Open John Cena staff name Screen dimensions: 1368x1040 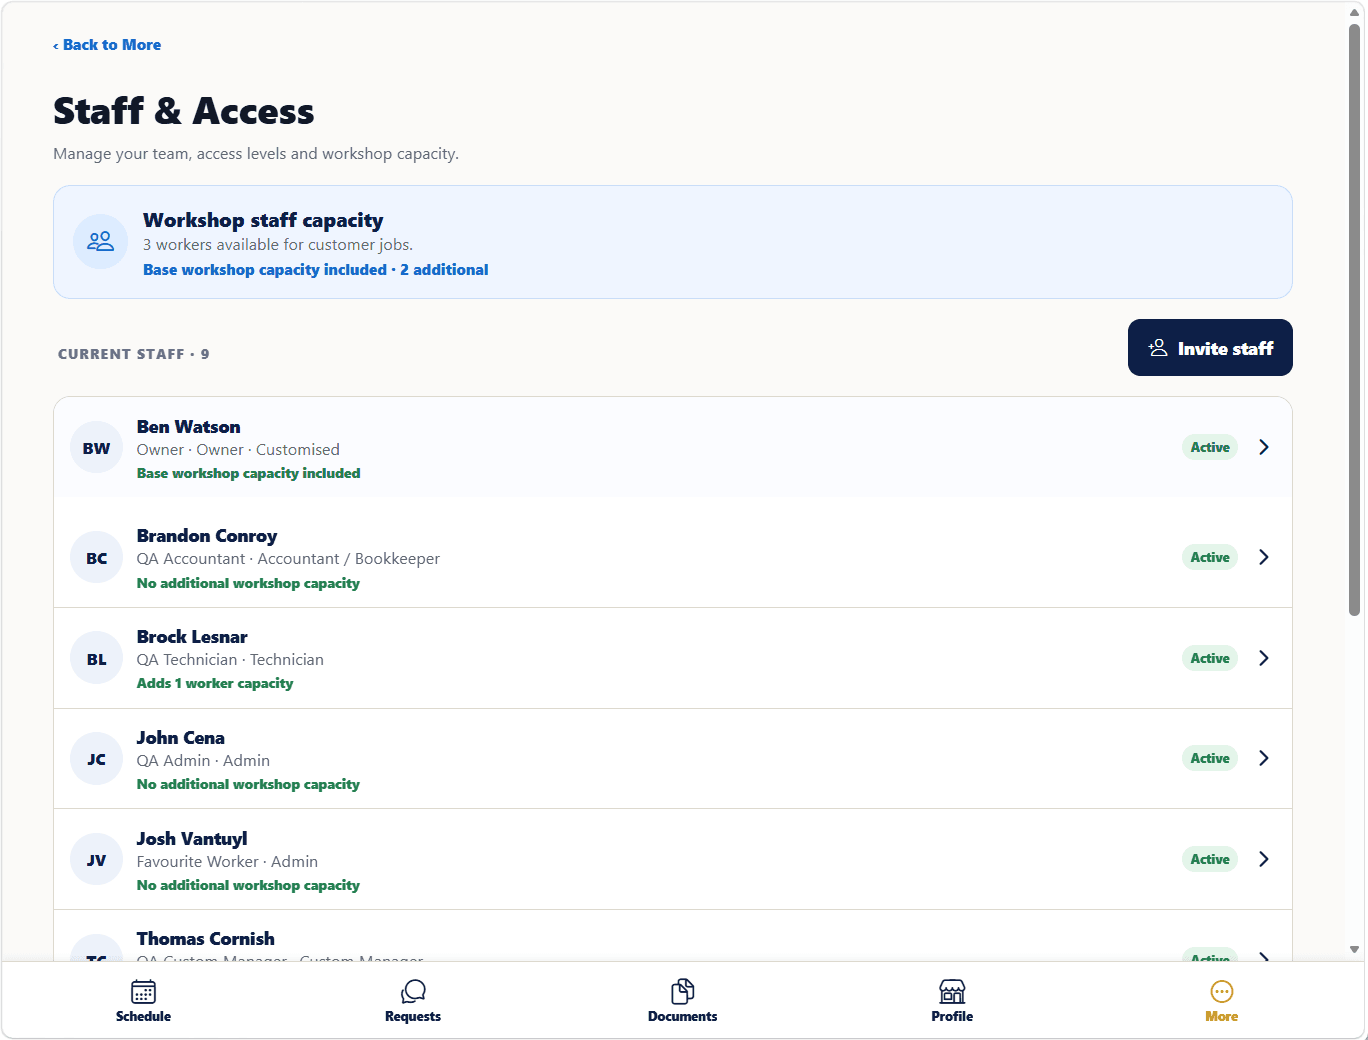181,738
